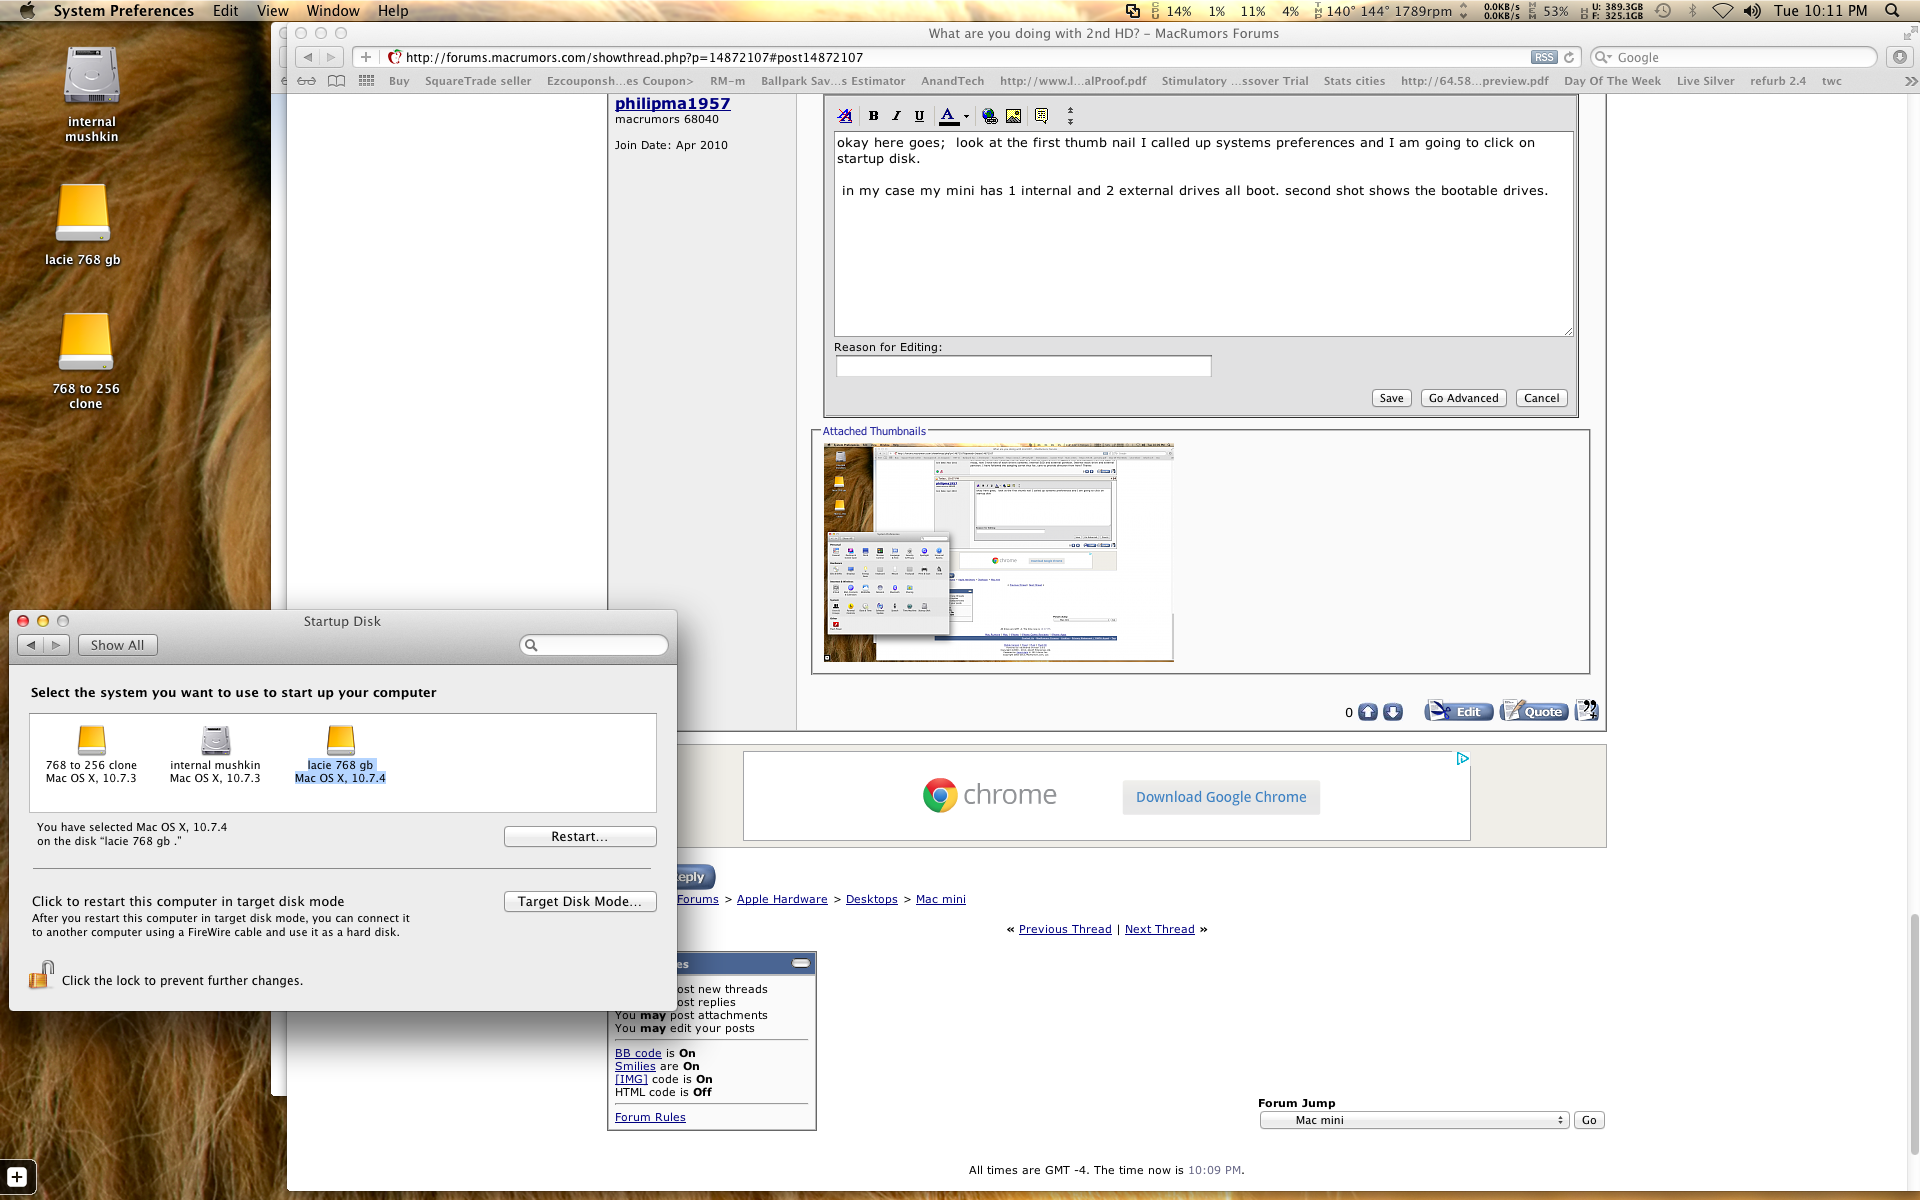Go forward in System Preferences pane
Image resolution: width=1920 pixels, height=1200 pixels.
click(57, 645)
